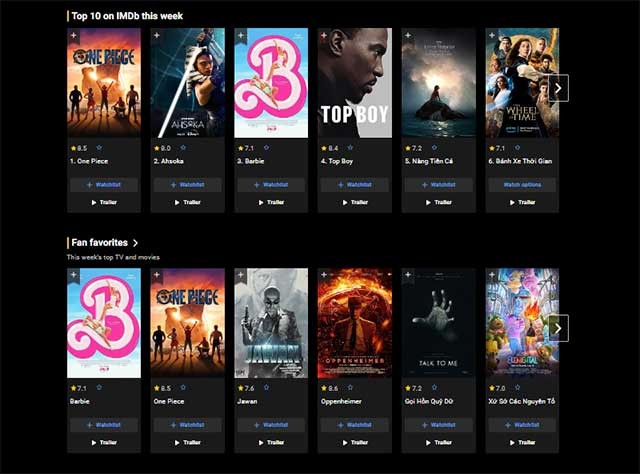Toggle Watchlist for Oppenheimer in Fan favorites
The height and width of the screenshot is (474, 640).
[x=355, y=425]
